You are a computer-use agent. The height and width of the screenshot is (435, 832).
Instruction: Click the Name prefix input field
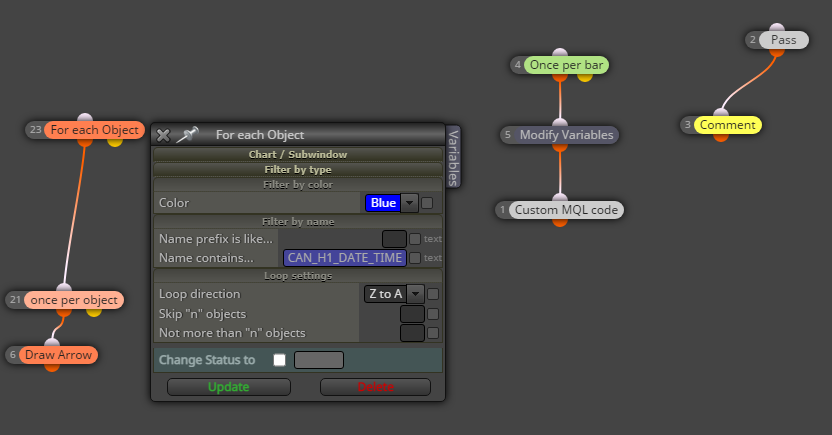pos(394,239)
